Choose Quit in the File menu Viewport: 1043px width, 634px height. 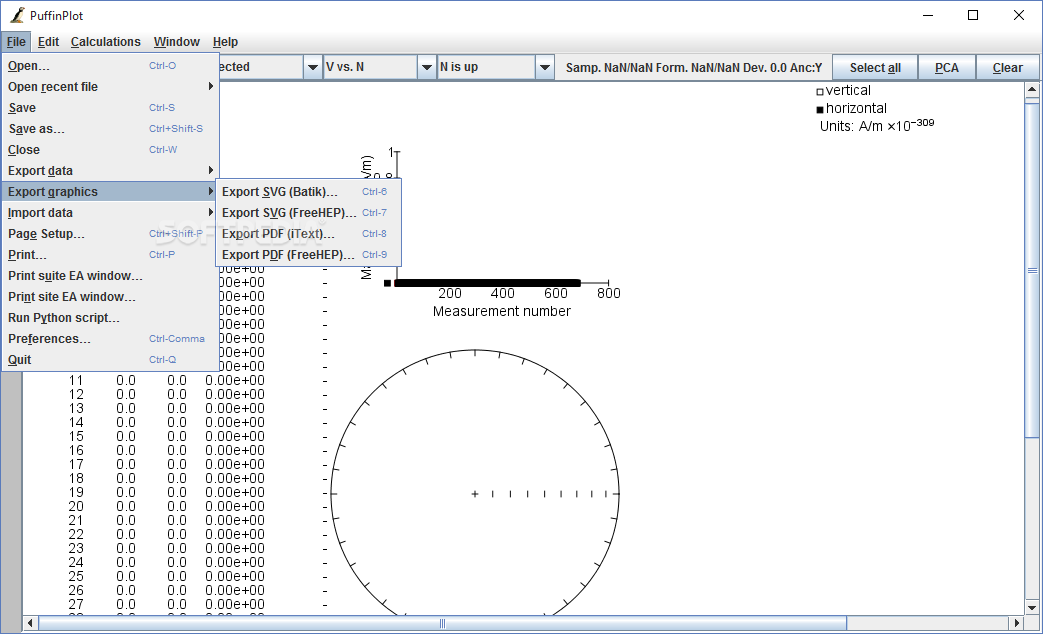[x=110, y=360]
